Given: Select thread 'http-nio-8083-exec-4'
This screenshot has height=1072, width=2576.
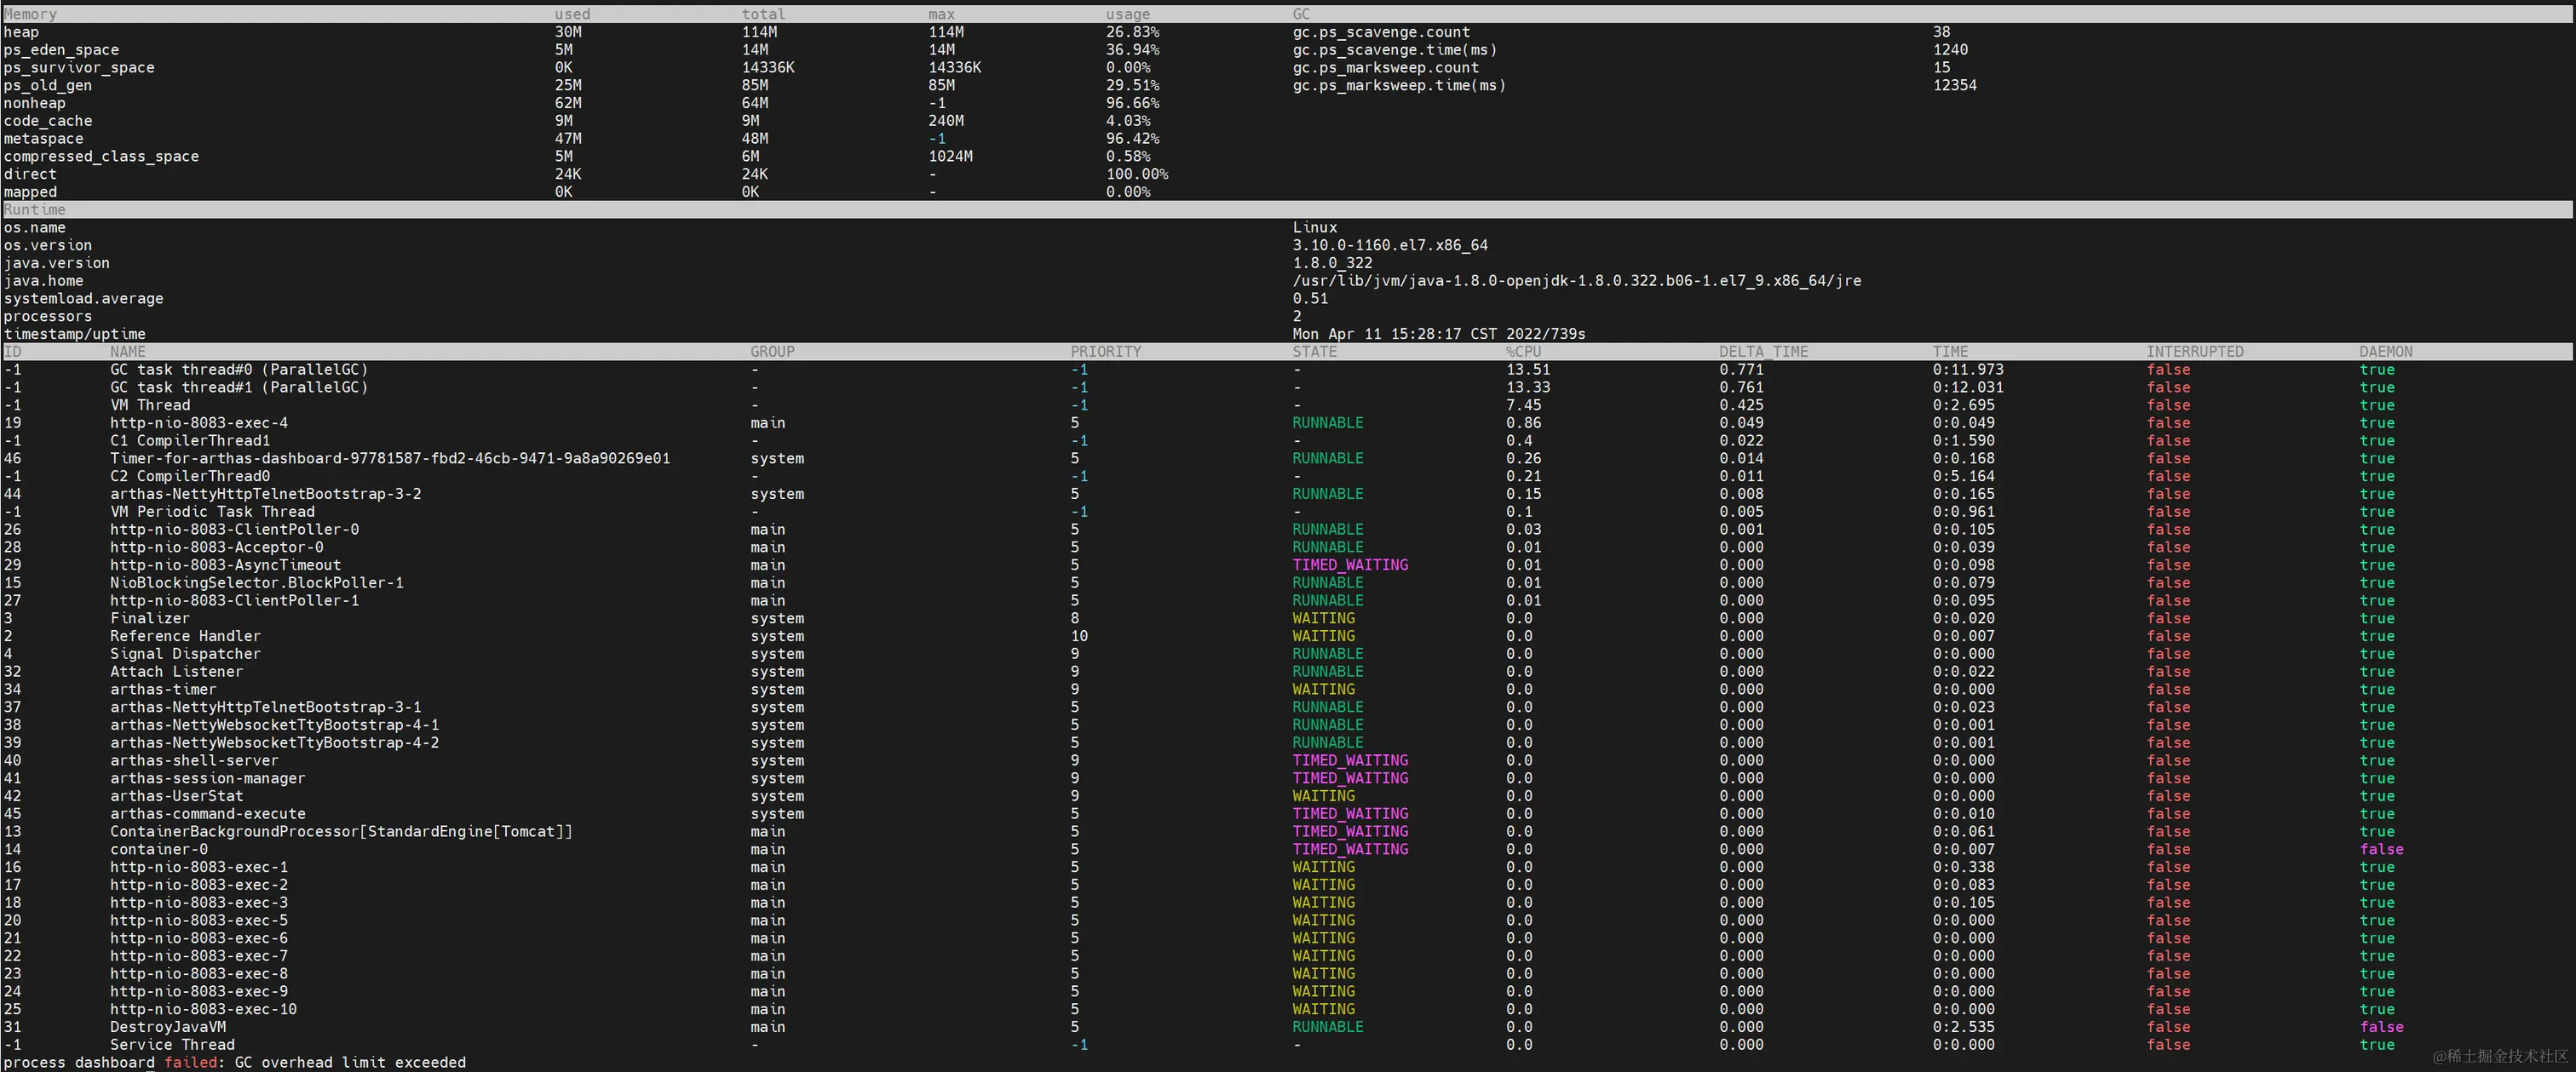Looking at the screenshot, I should [x=199, y=423].
